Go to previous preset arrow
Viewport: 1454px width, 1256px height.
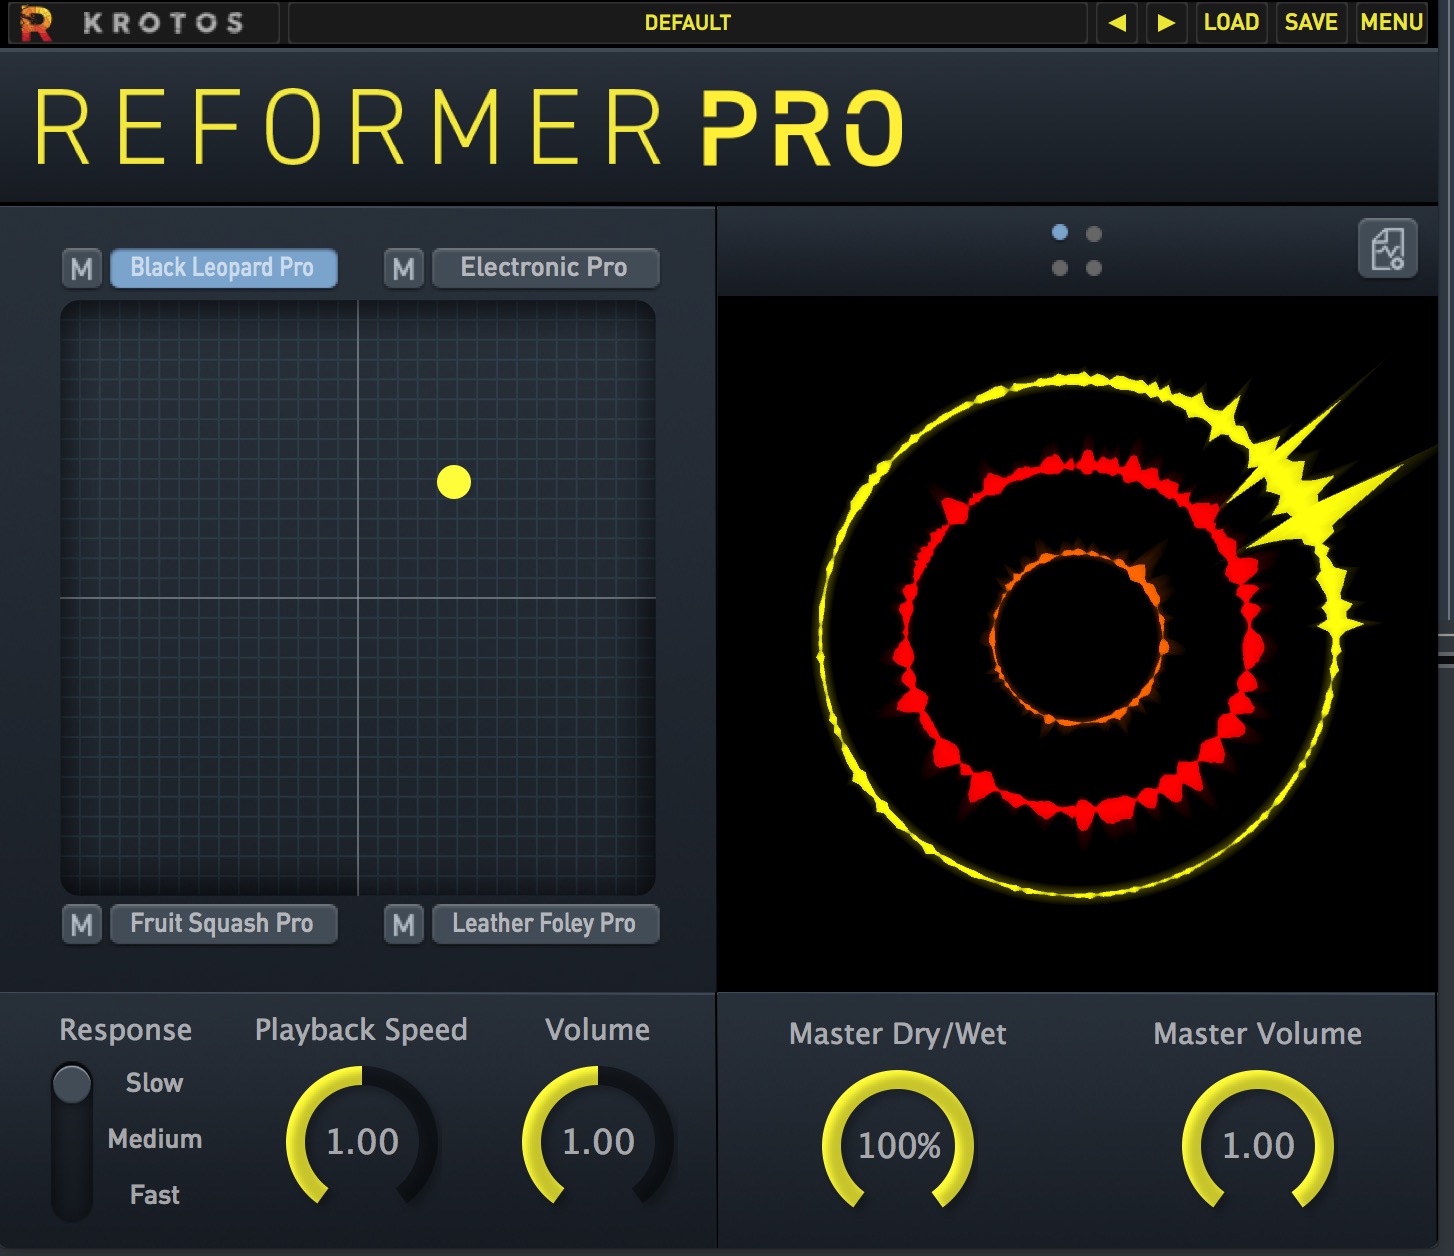click(x=1117, y=22)
